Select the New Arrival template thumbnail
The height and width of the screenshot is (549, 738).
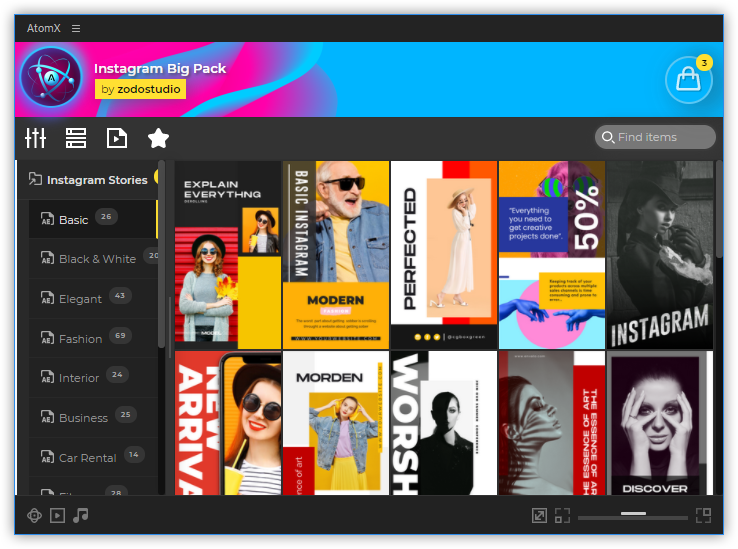pyautogui.click(x=228, y=423)
